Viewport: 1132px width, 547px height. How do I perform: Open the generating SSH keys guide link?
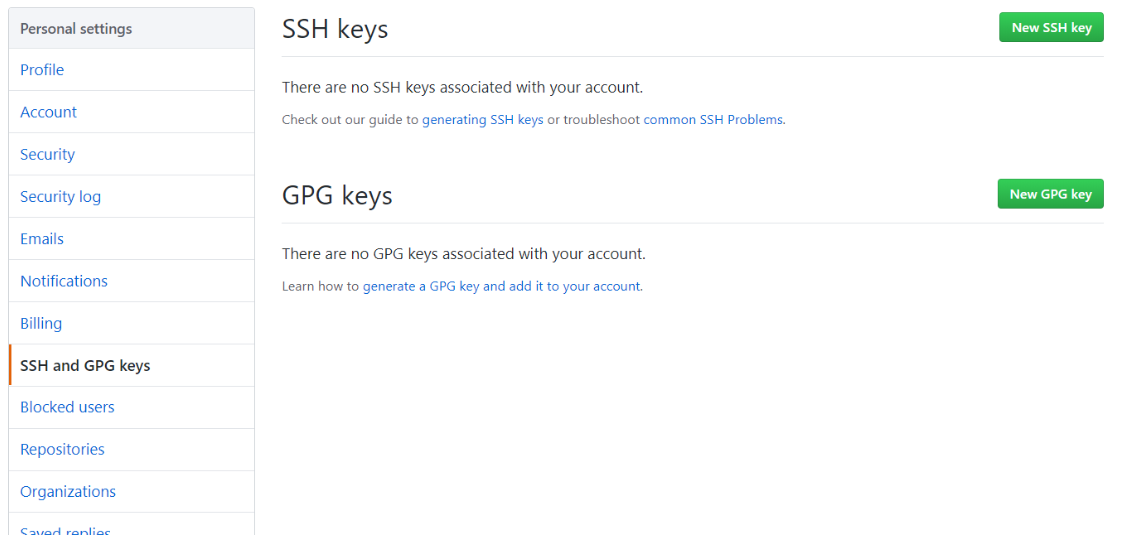[x=483, y=120]
